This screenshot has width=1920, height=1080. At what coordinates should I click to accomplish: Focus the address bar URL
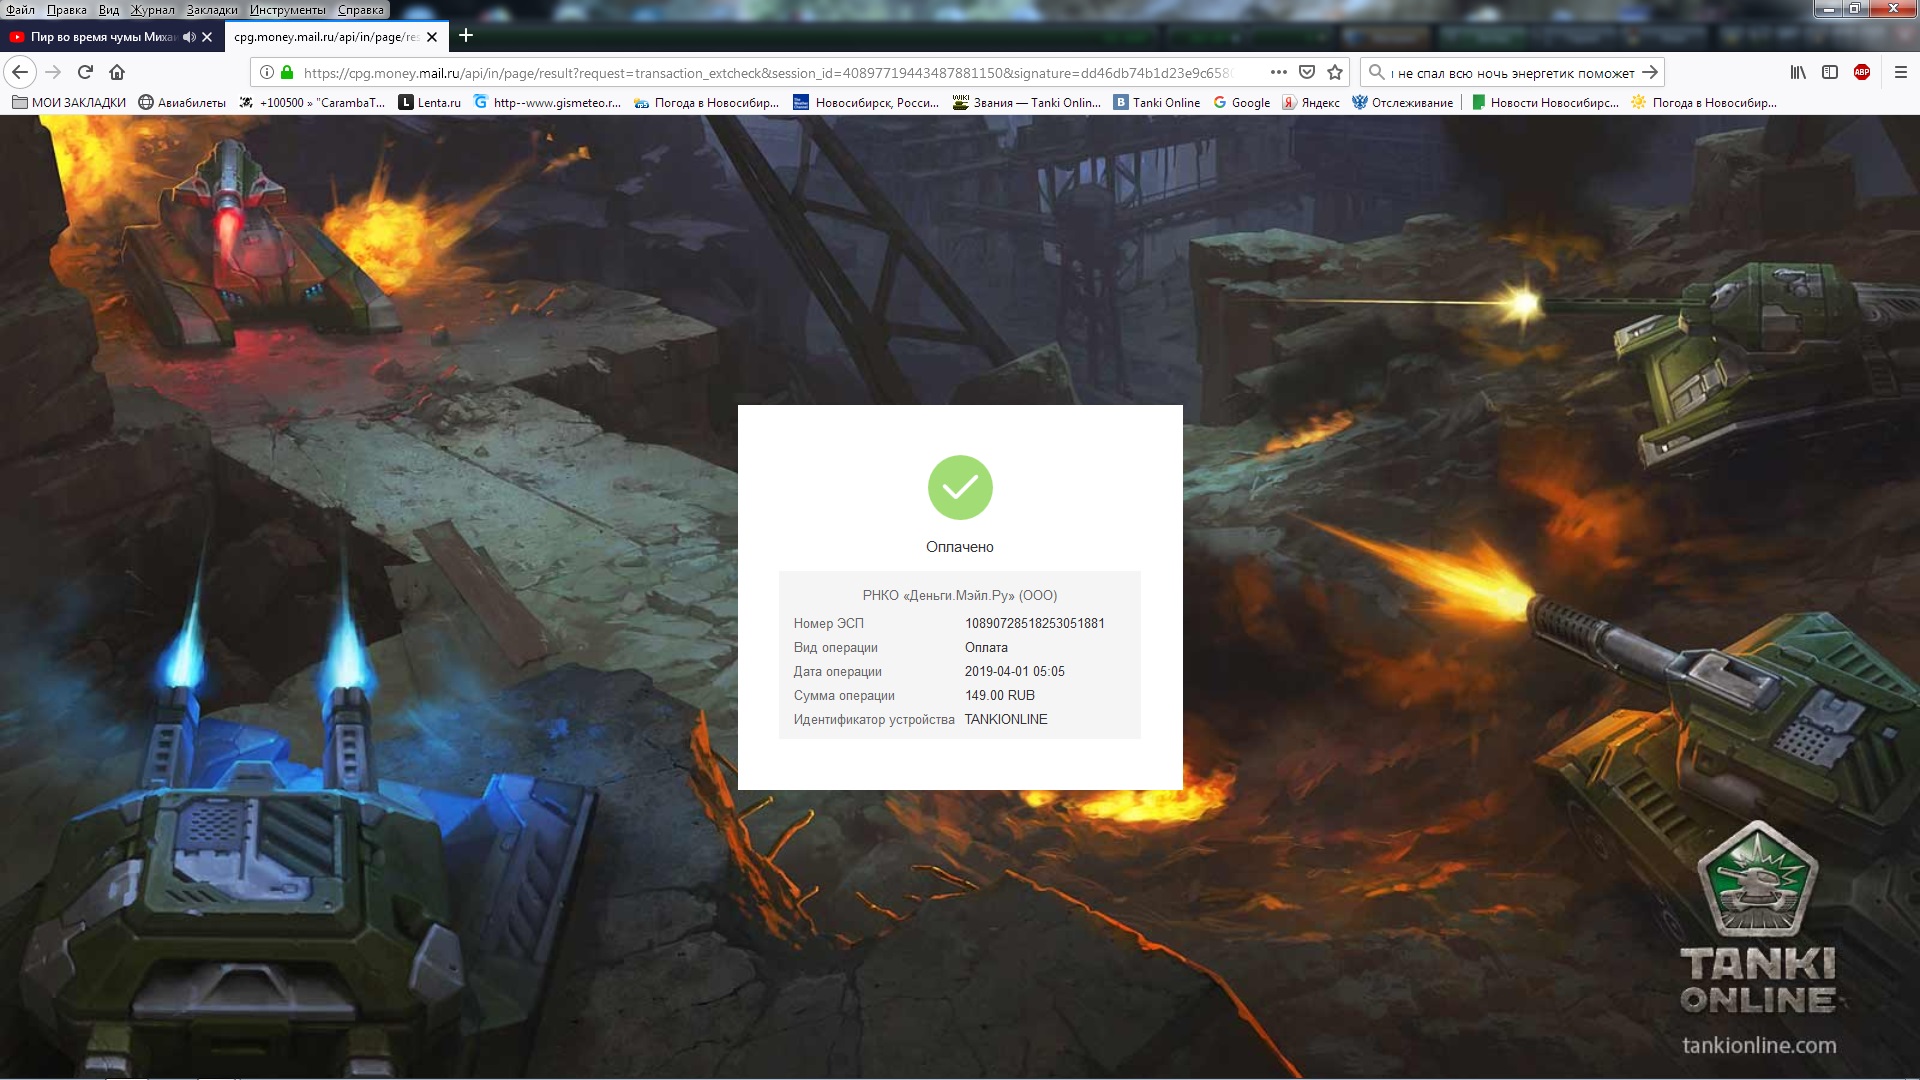point(768,73)
